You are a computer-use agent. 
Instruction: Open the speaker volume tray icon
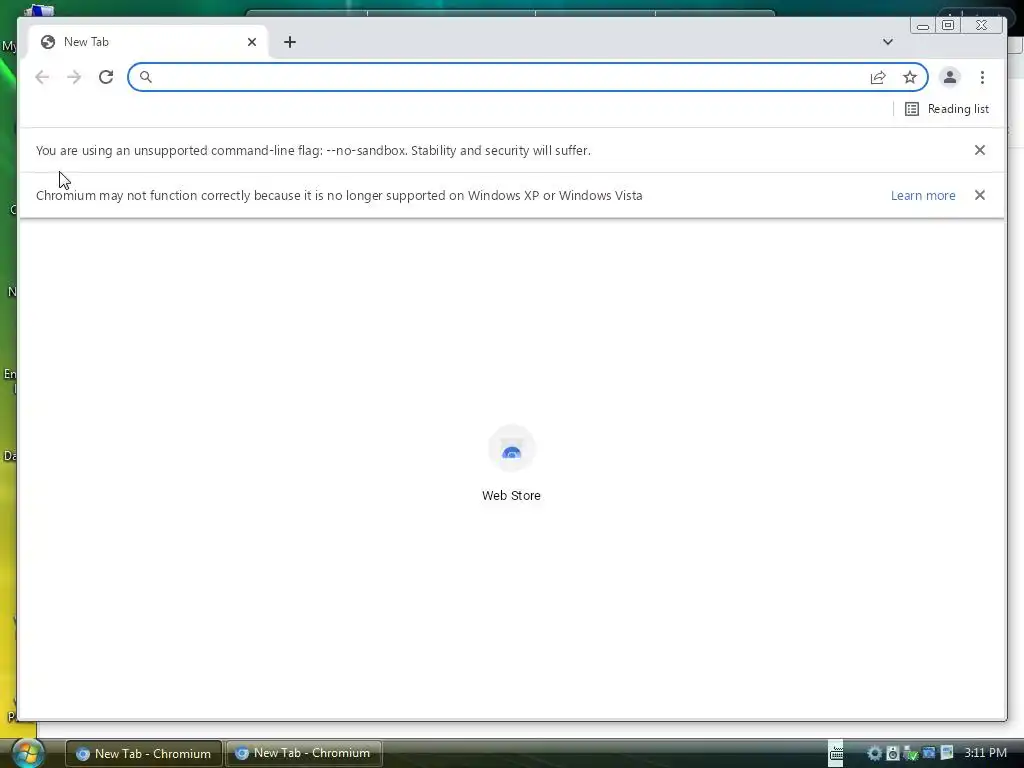[x=893, y=754]
